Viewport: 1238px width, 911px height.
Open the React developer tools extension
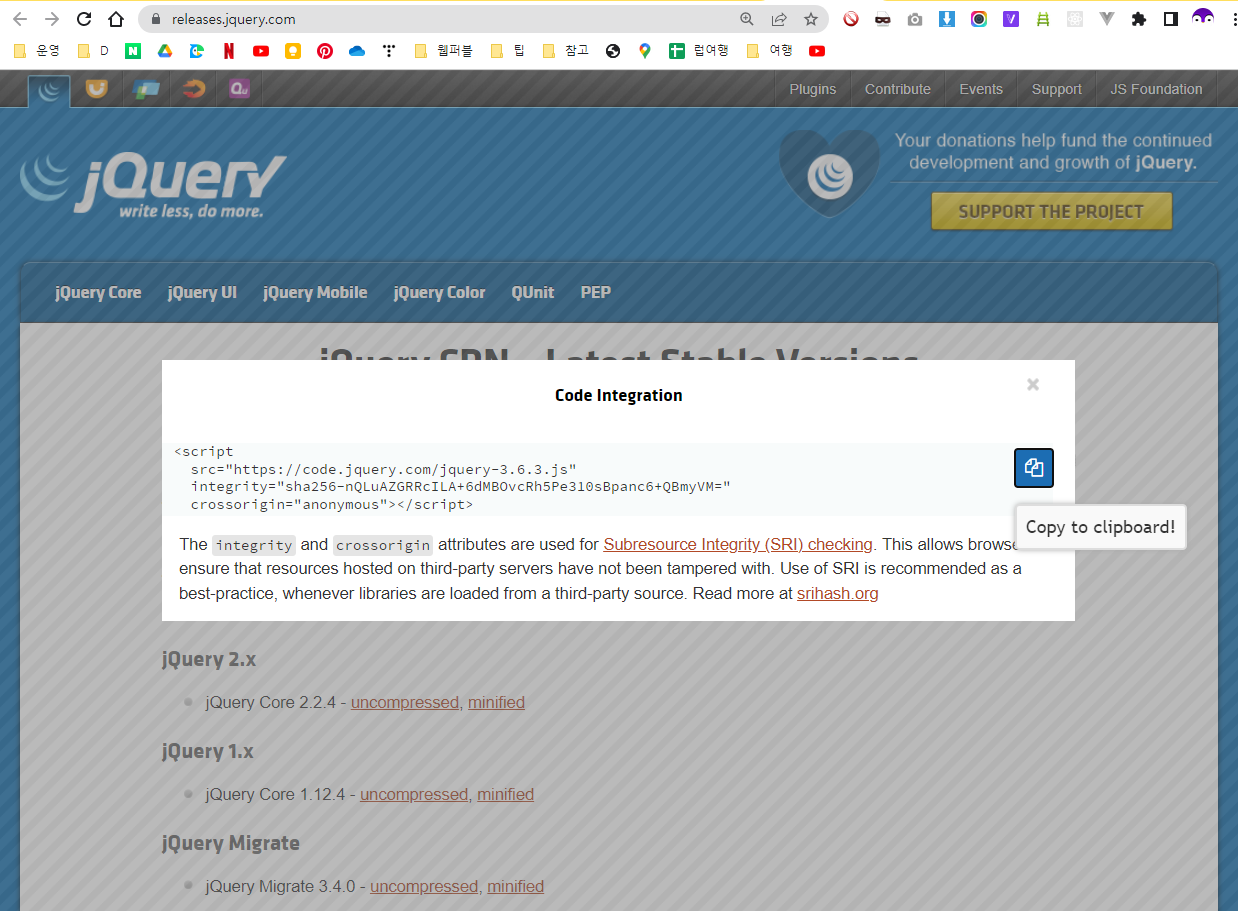[1075, 19]
